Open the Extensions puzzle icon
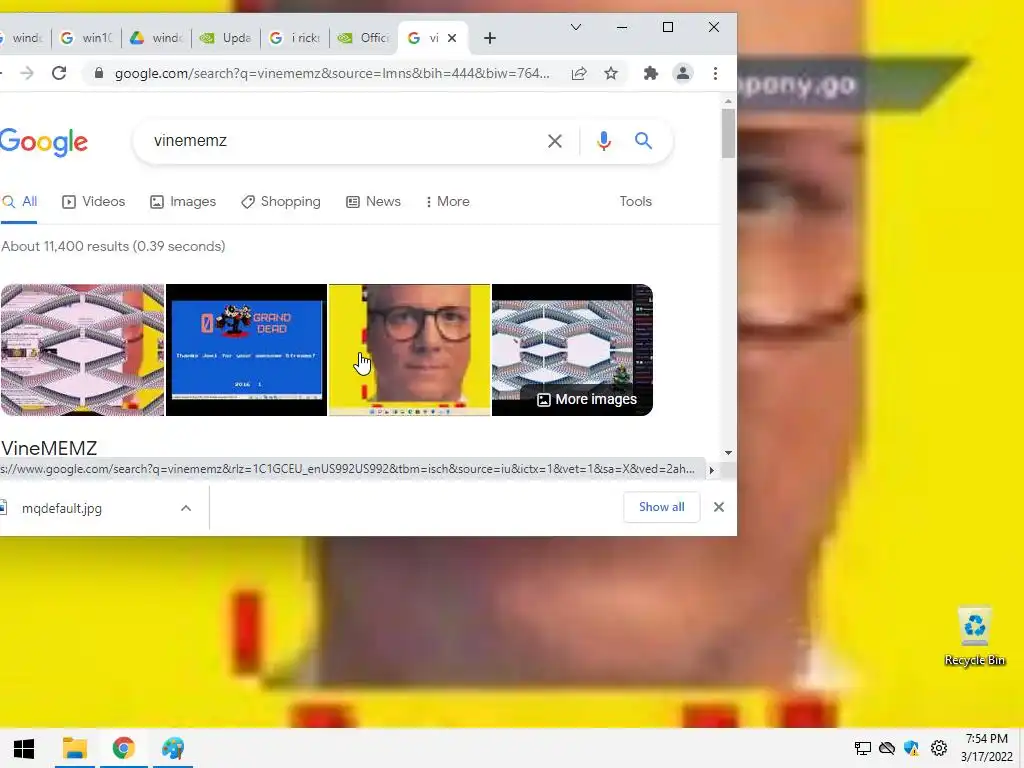The width and height of the screenshot is (1024, 768). (650, 73)
